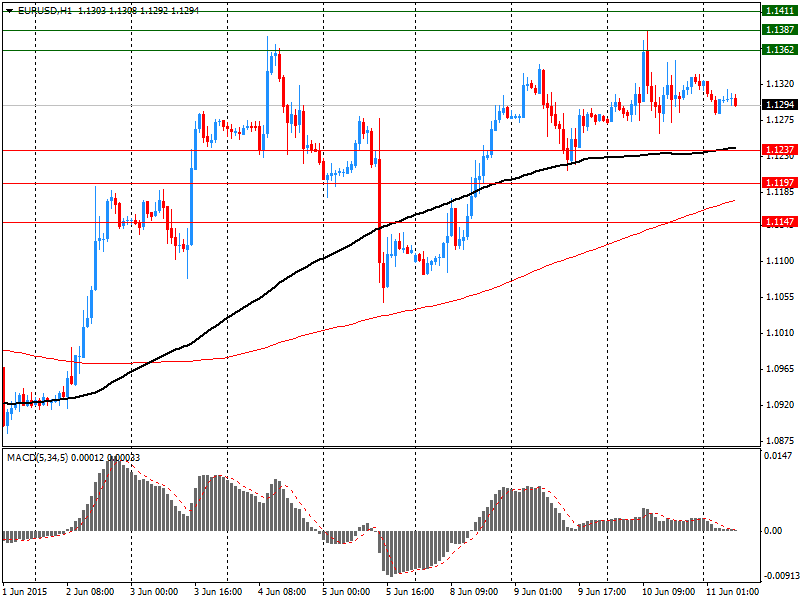The image size is (800, 600).
Task: Click the 0.00 MACD scale value
Action: (773, 531)
